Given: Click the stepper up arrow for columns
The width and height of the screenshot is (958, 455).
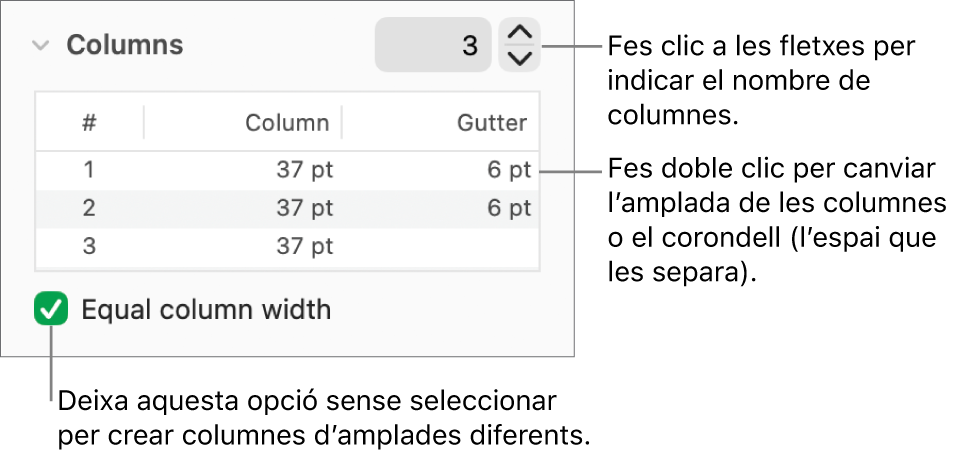Looking at the screenshot, I should tap(518, 33).
